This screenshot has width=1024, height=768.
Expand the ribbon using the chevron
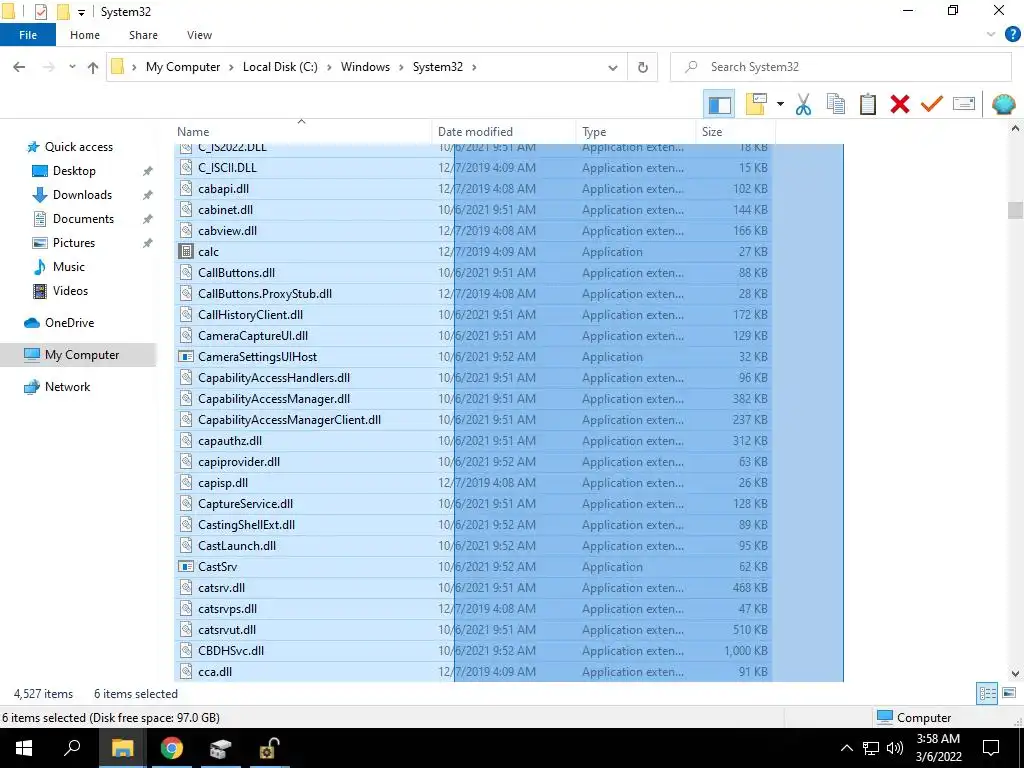(991, 35)
